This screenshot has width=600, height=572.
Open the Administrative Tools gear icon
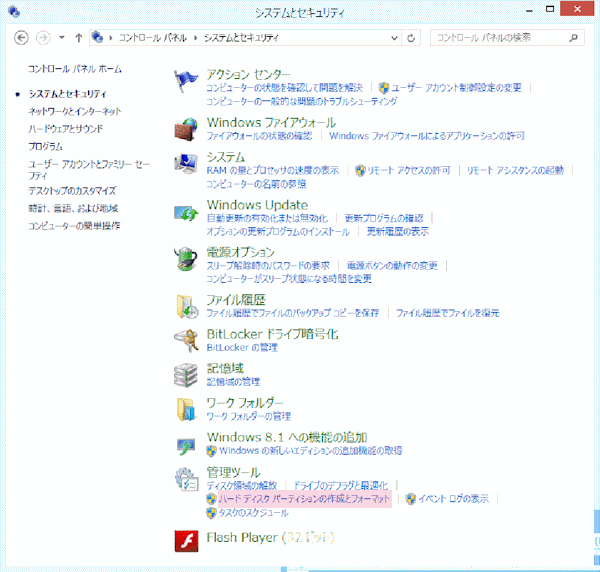tap(186, 479)
